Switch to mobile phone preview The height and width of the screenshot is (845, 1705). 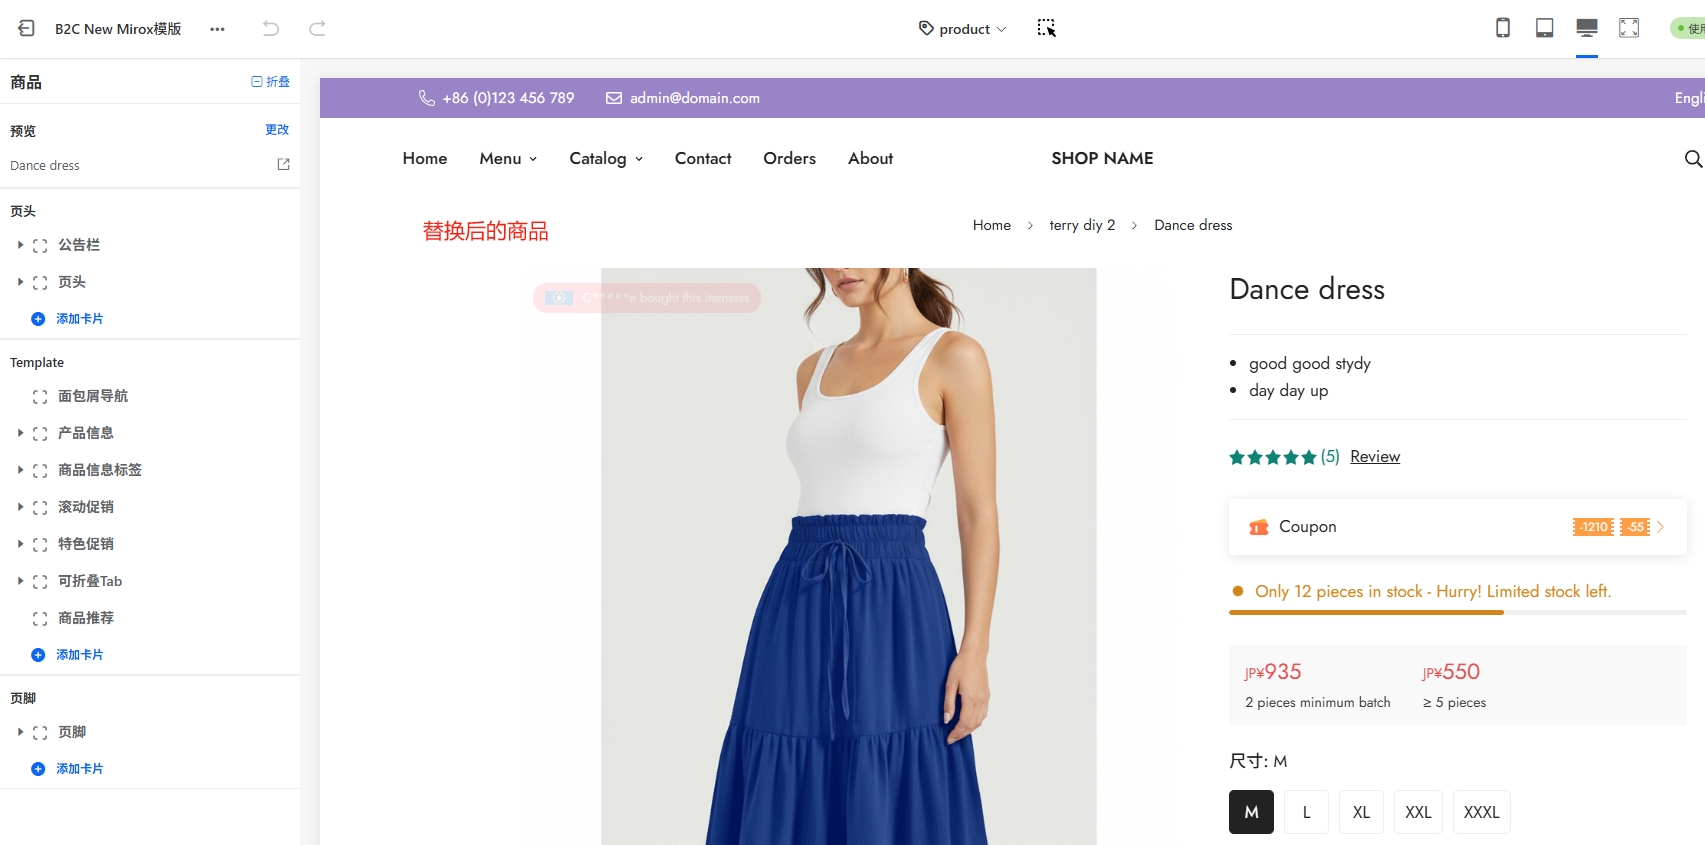[1502, 28]
